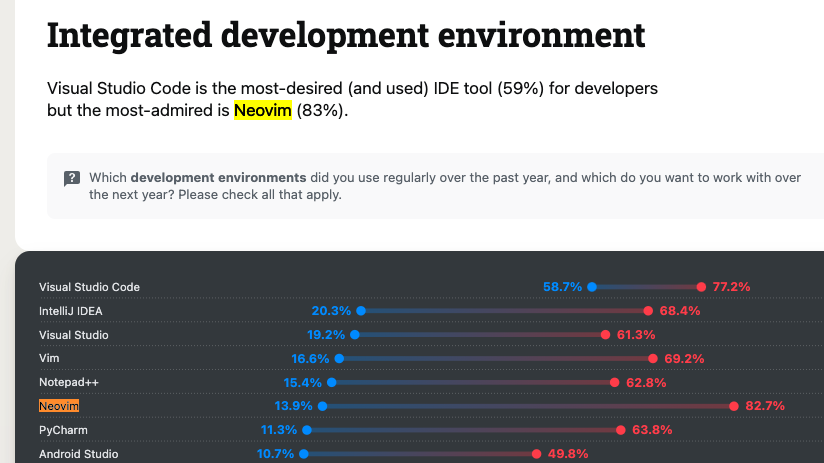This screenshot has width=824, height=463.
Task: Click IntelliJ IDEA's blue 20.3% dot
Action: tap(361, 311)
